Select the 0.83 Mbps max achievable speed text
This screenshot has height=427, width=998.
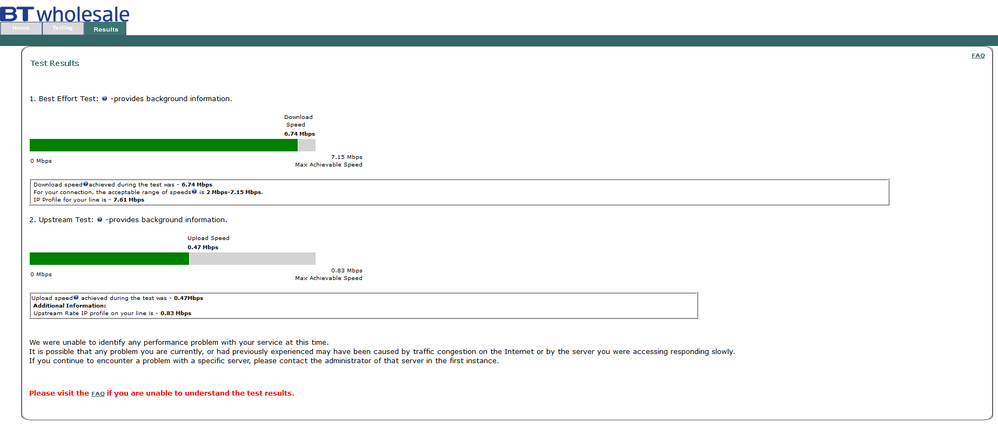[347, 270]
